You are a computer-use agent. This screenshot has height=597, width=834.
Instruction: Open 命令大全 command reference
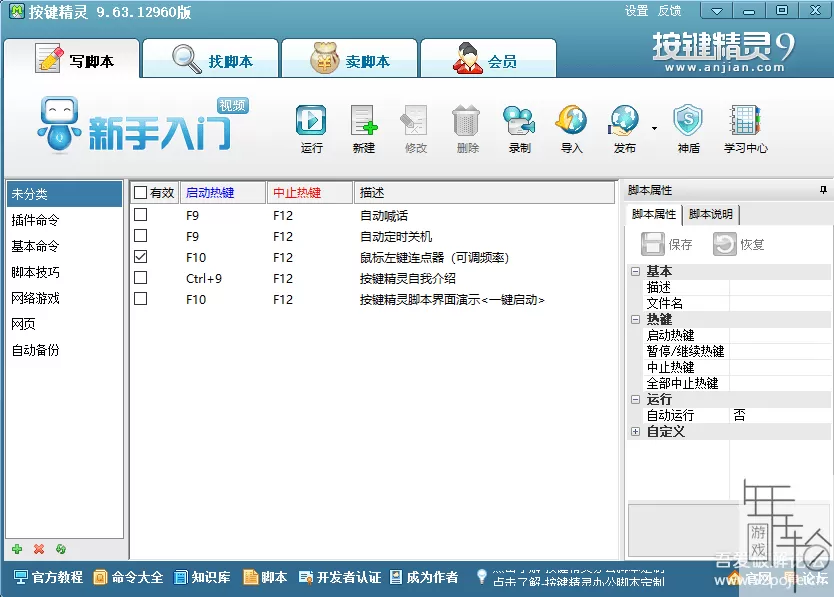(x=128, y=577)
